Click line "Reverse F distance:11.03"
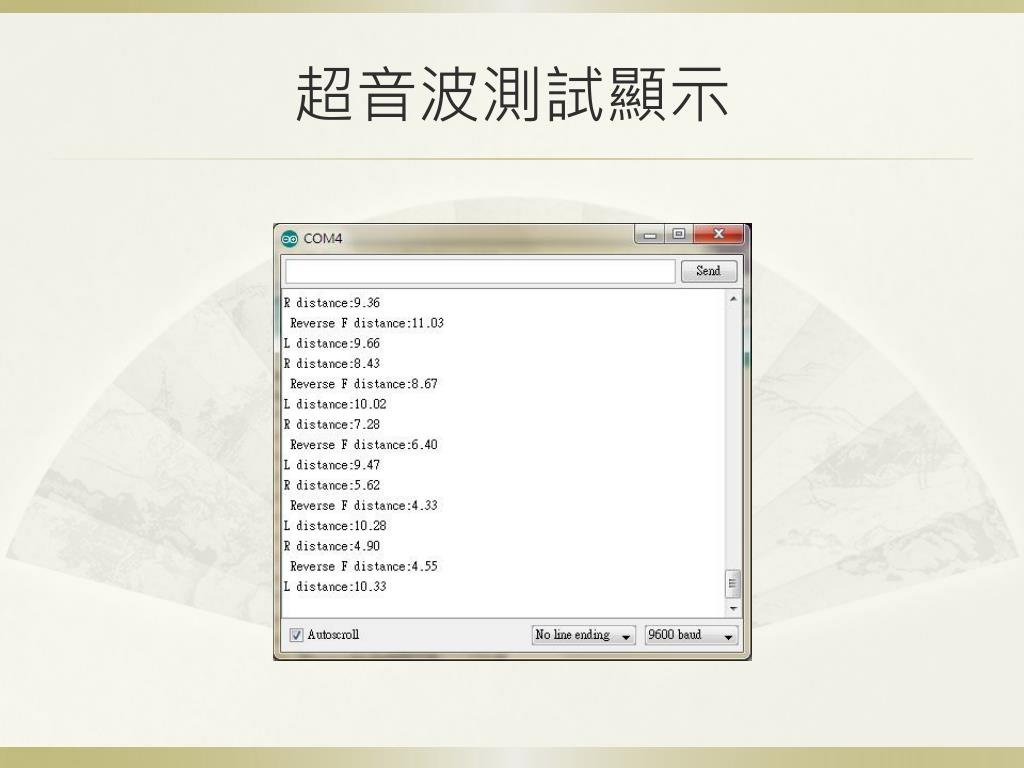Image resolution: width=1024 pixels, height=768 pixels. 366,323
